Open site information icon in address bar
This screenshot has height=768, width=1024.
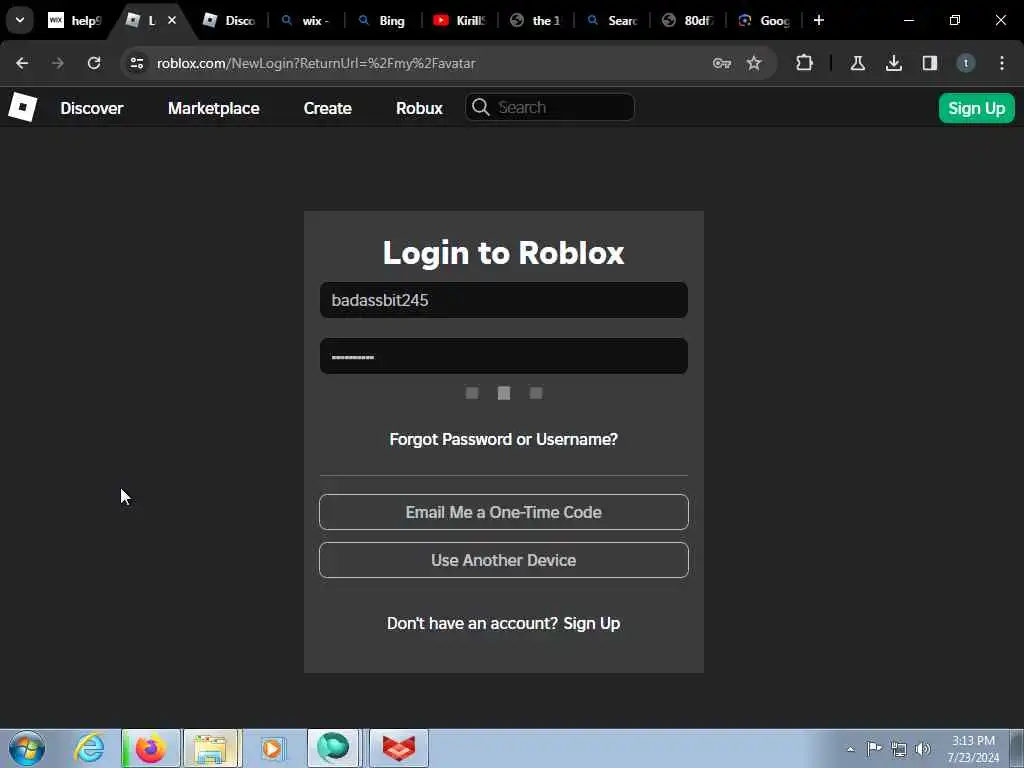[x=136, y=63]
